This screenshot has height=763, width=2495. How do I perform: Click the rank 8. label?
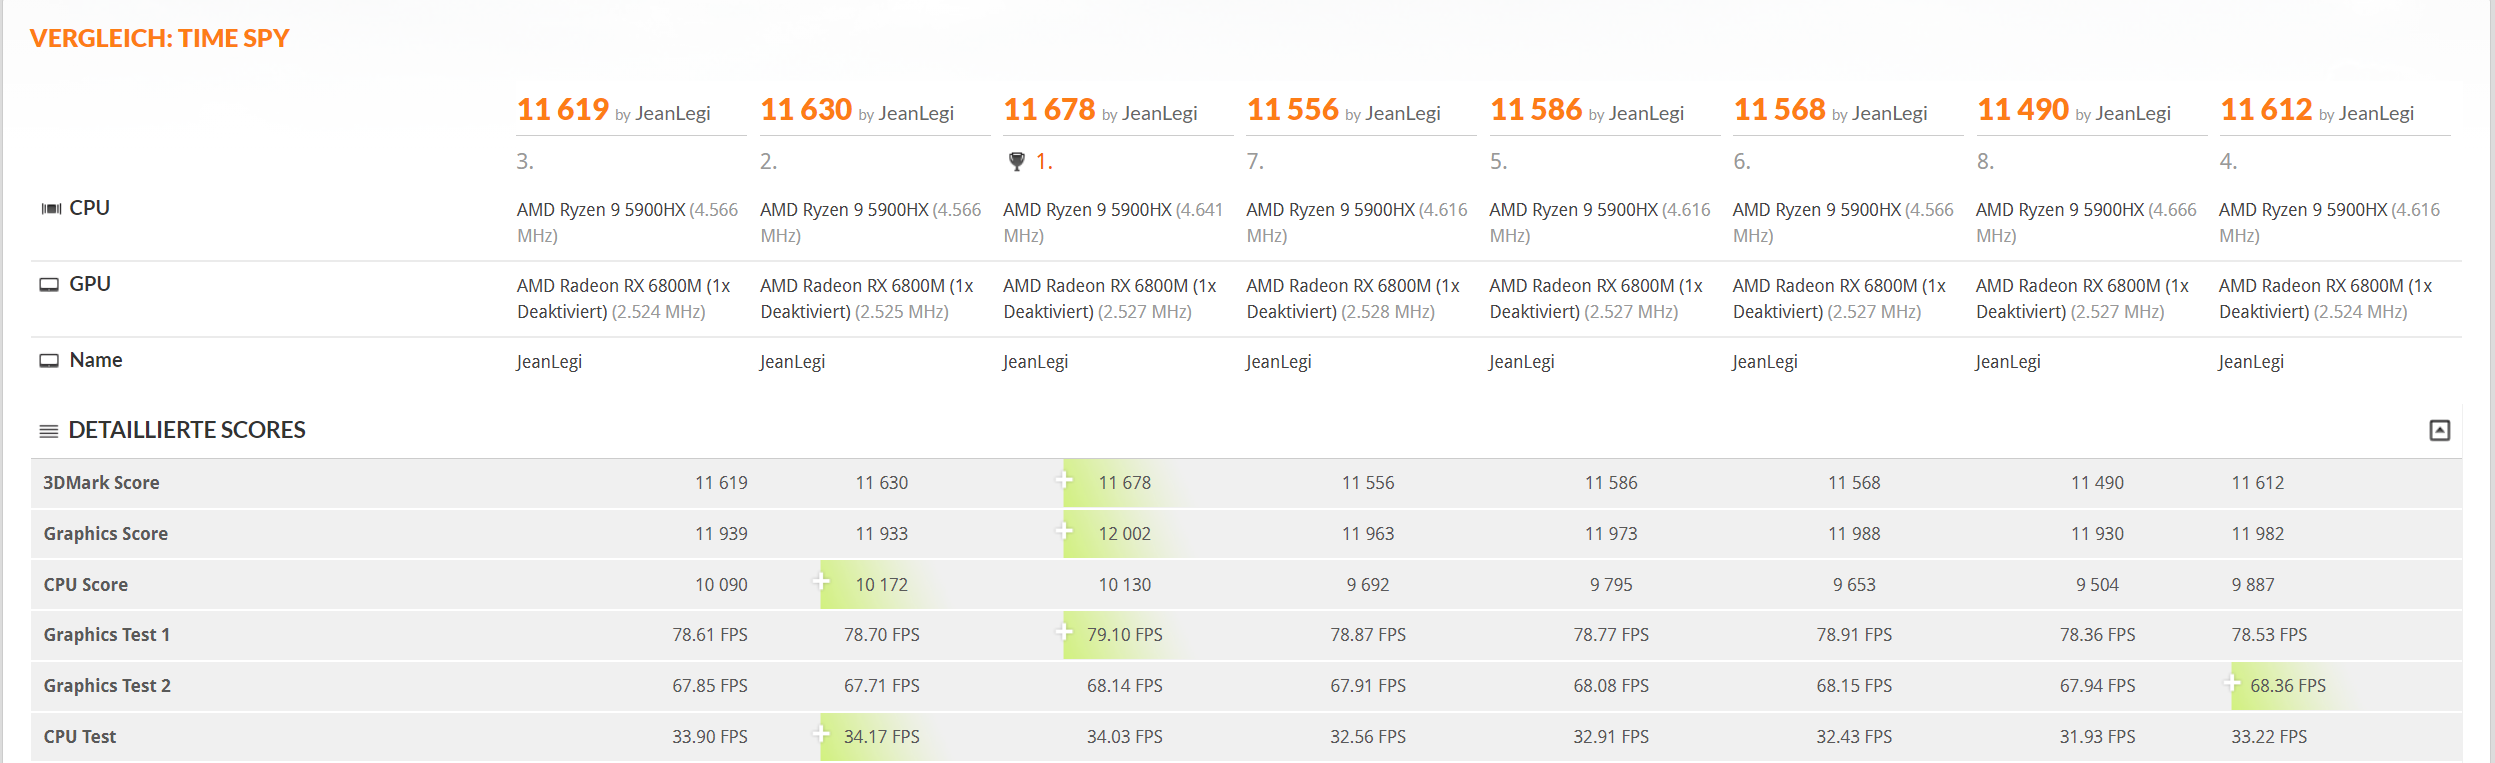(x=1985, y=161)
